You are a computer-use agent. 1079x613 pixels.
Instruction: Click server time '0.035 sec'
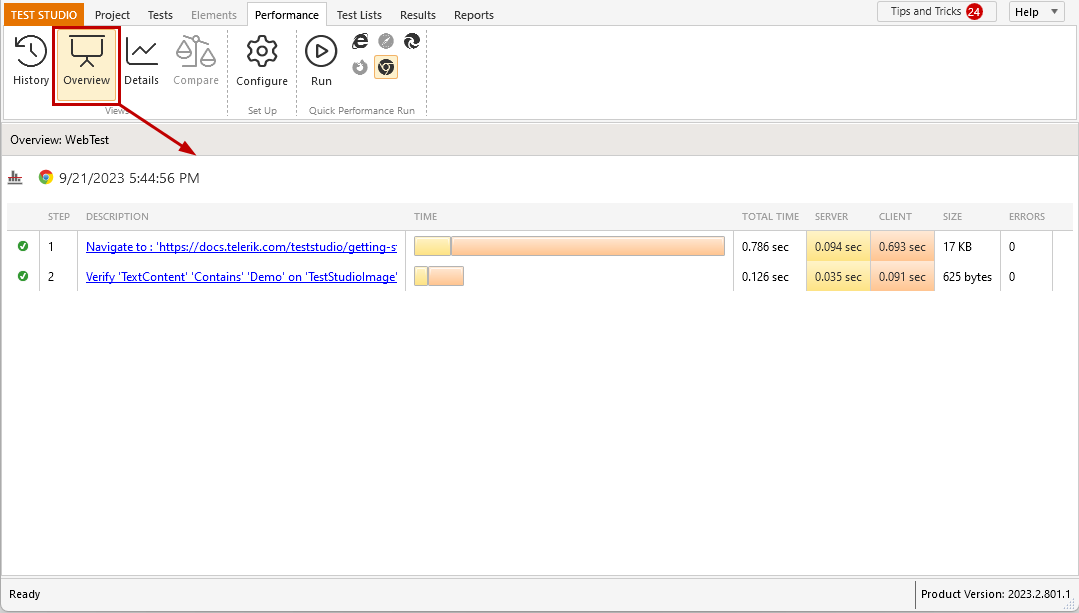pos(838,277)
